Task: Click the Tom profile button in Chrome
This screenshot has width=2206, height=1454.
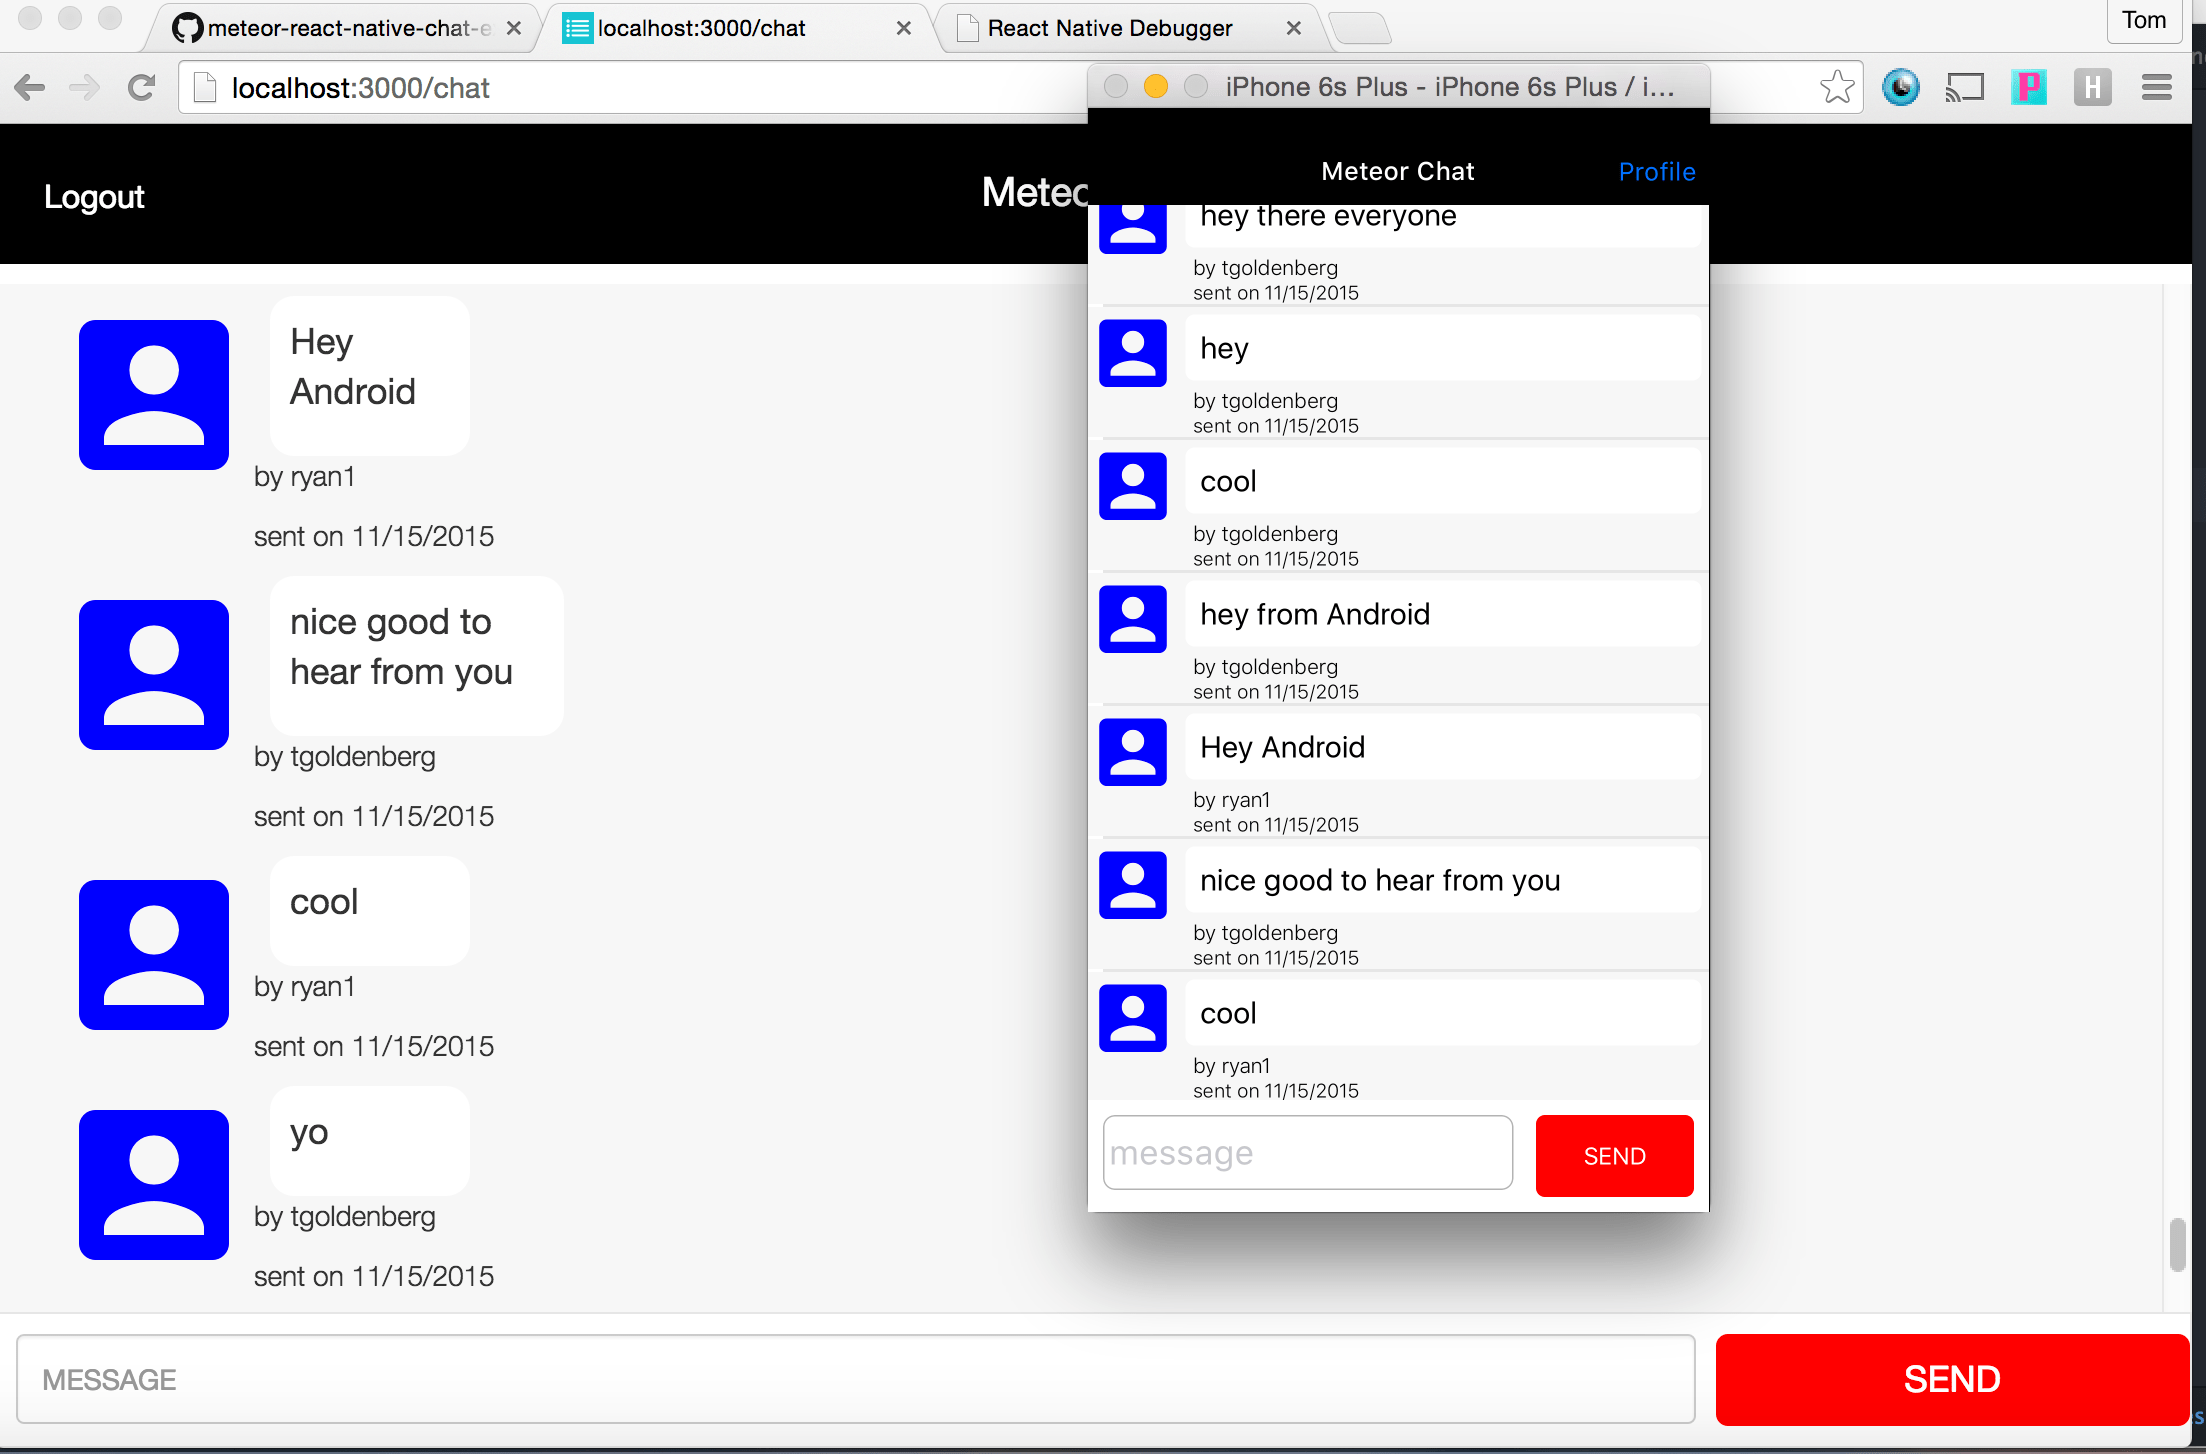Action: point(2144,20)
